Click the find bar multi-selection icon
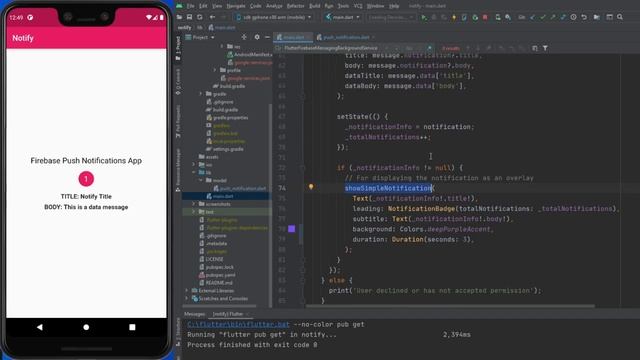The height and width of the screenshot is (360, 640). (535, 48)
